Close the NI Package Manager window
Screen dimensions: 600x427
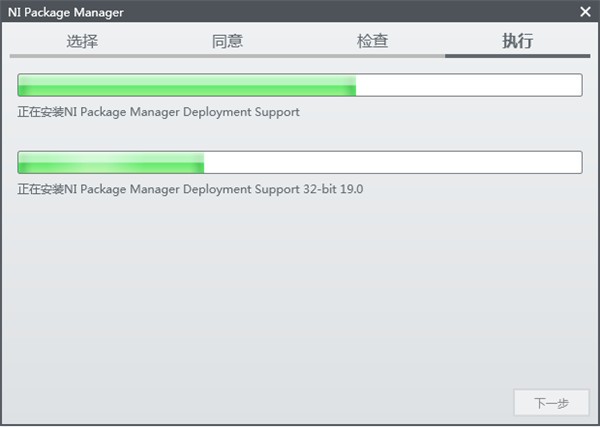click(584, 12)
